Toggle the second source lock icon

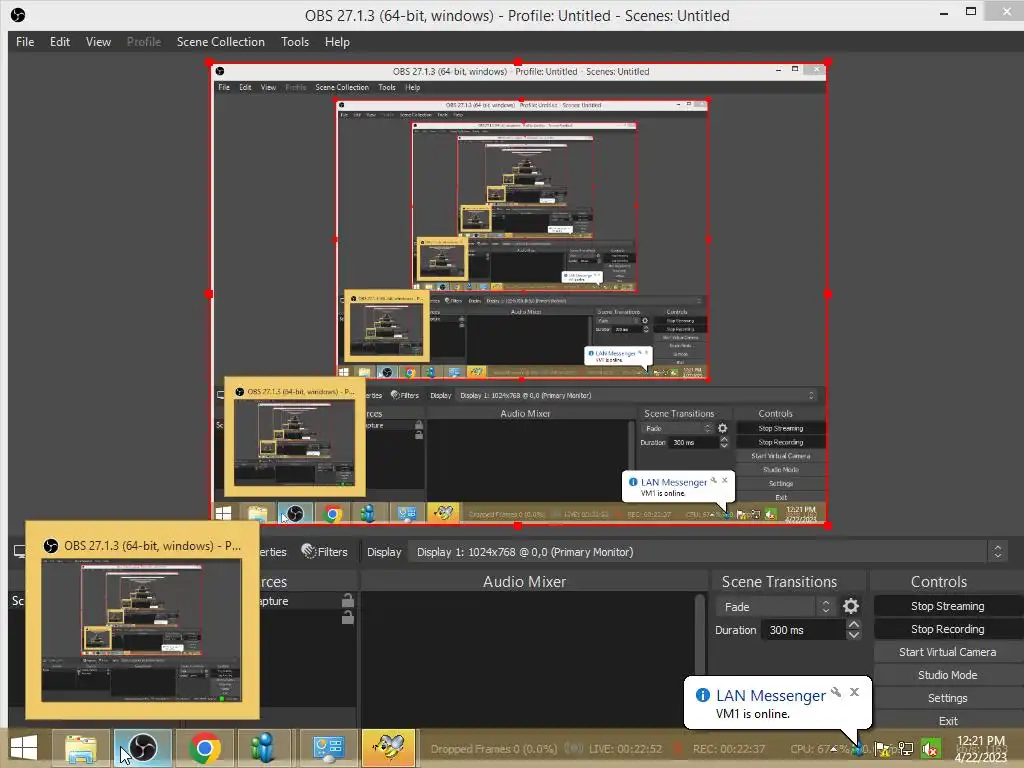click(347, 616)
